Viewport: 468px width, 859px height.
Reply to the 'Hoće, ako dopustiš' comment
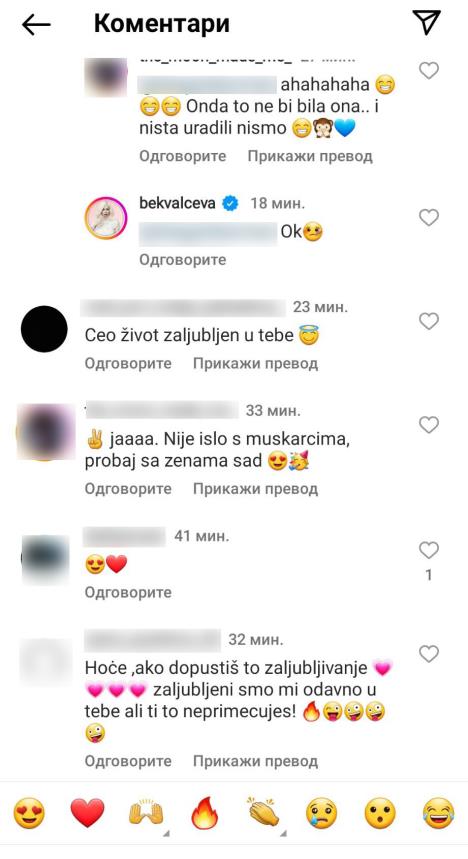[128, 761]
